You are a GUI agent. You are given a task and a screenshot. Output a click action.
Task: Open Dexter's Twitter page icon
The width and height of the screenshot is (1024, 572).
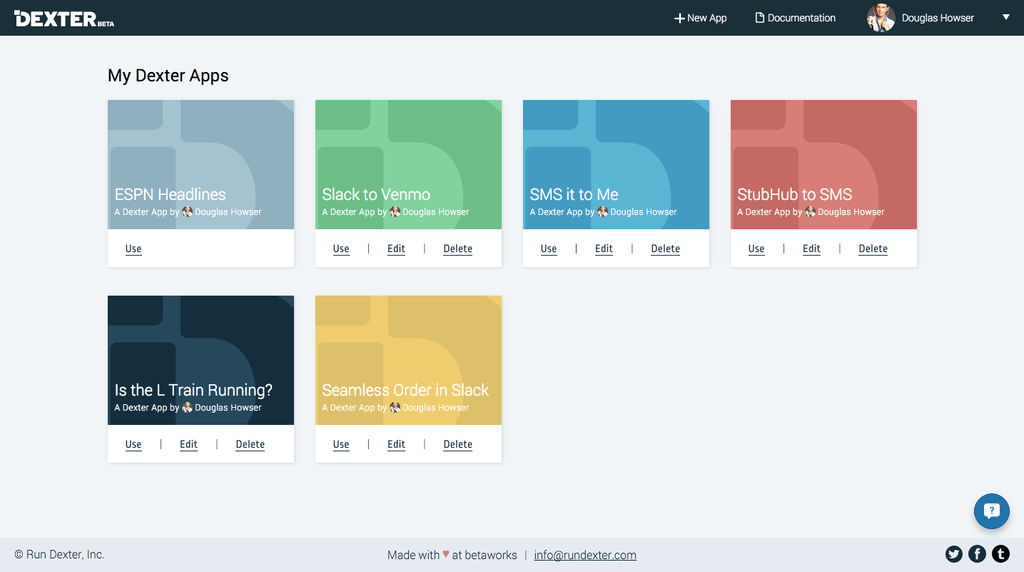point(953,554)
